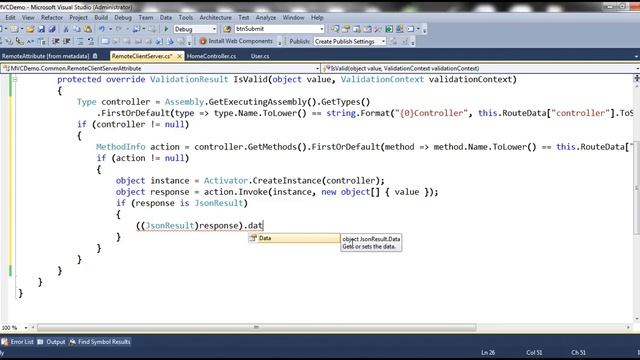Open the Edit menu

tap(10, 18)
